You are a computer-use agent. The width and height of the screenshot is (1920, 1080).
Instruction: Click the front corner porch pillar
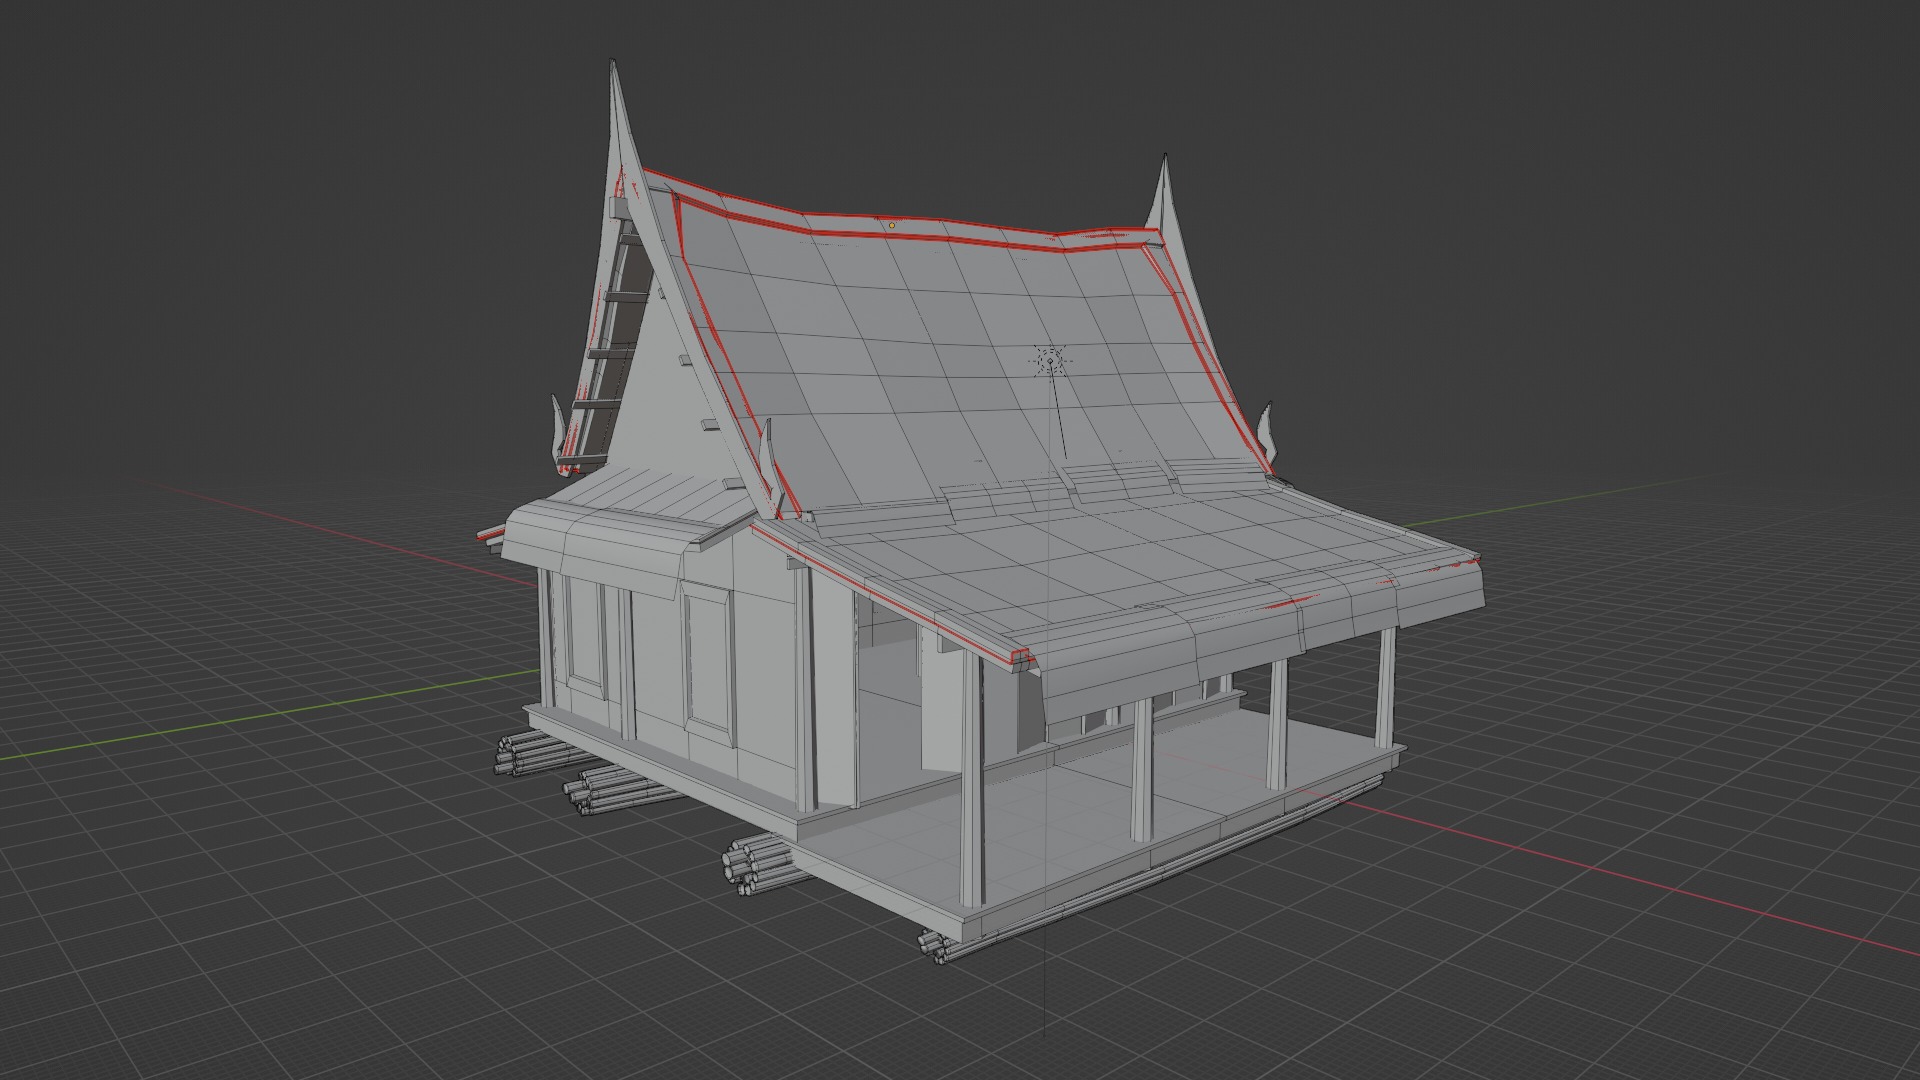click(x=971, y=778)
